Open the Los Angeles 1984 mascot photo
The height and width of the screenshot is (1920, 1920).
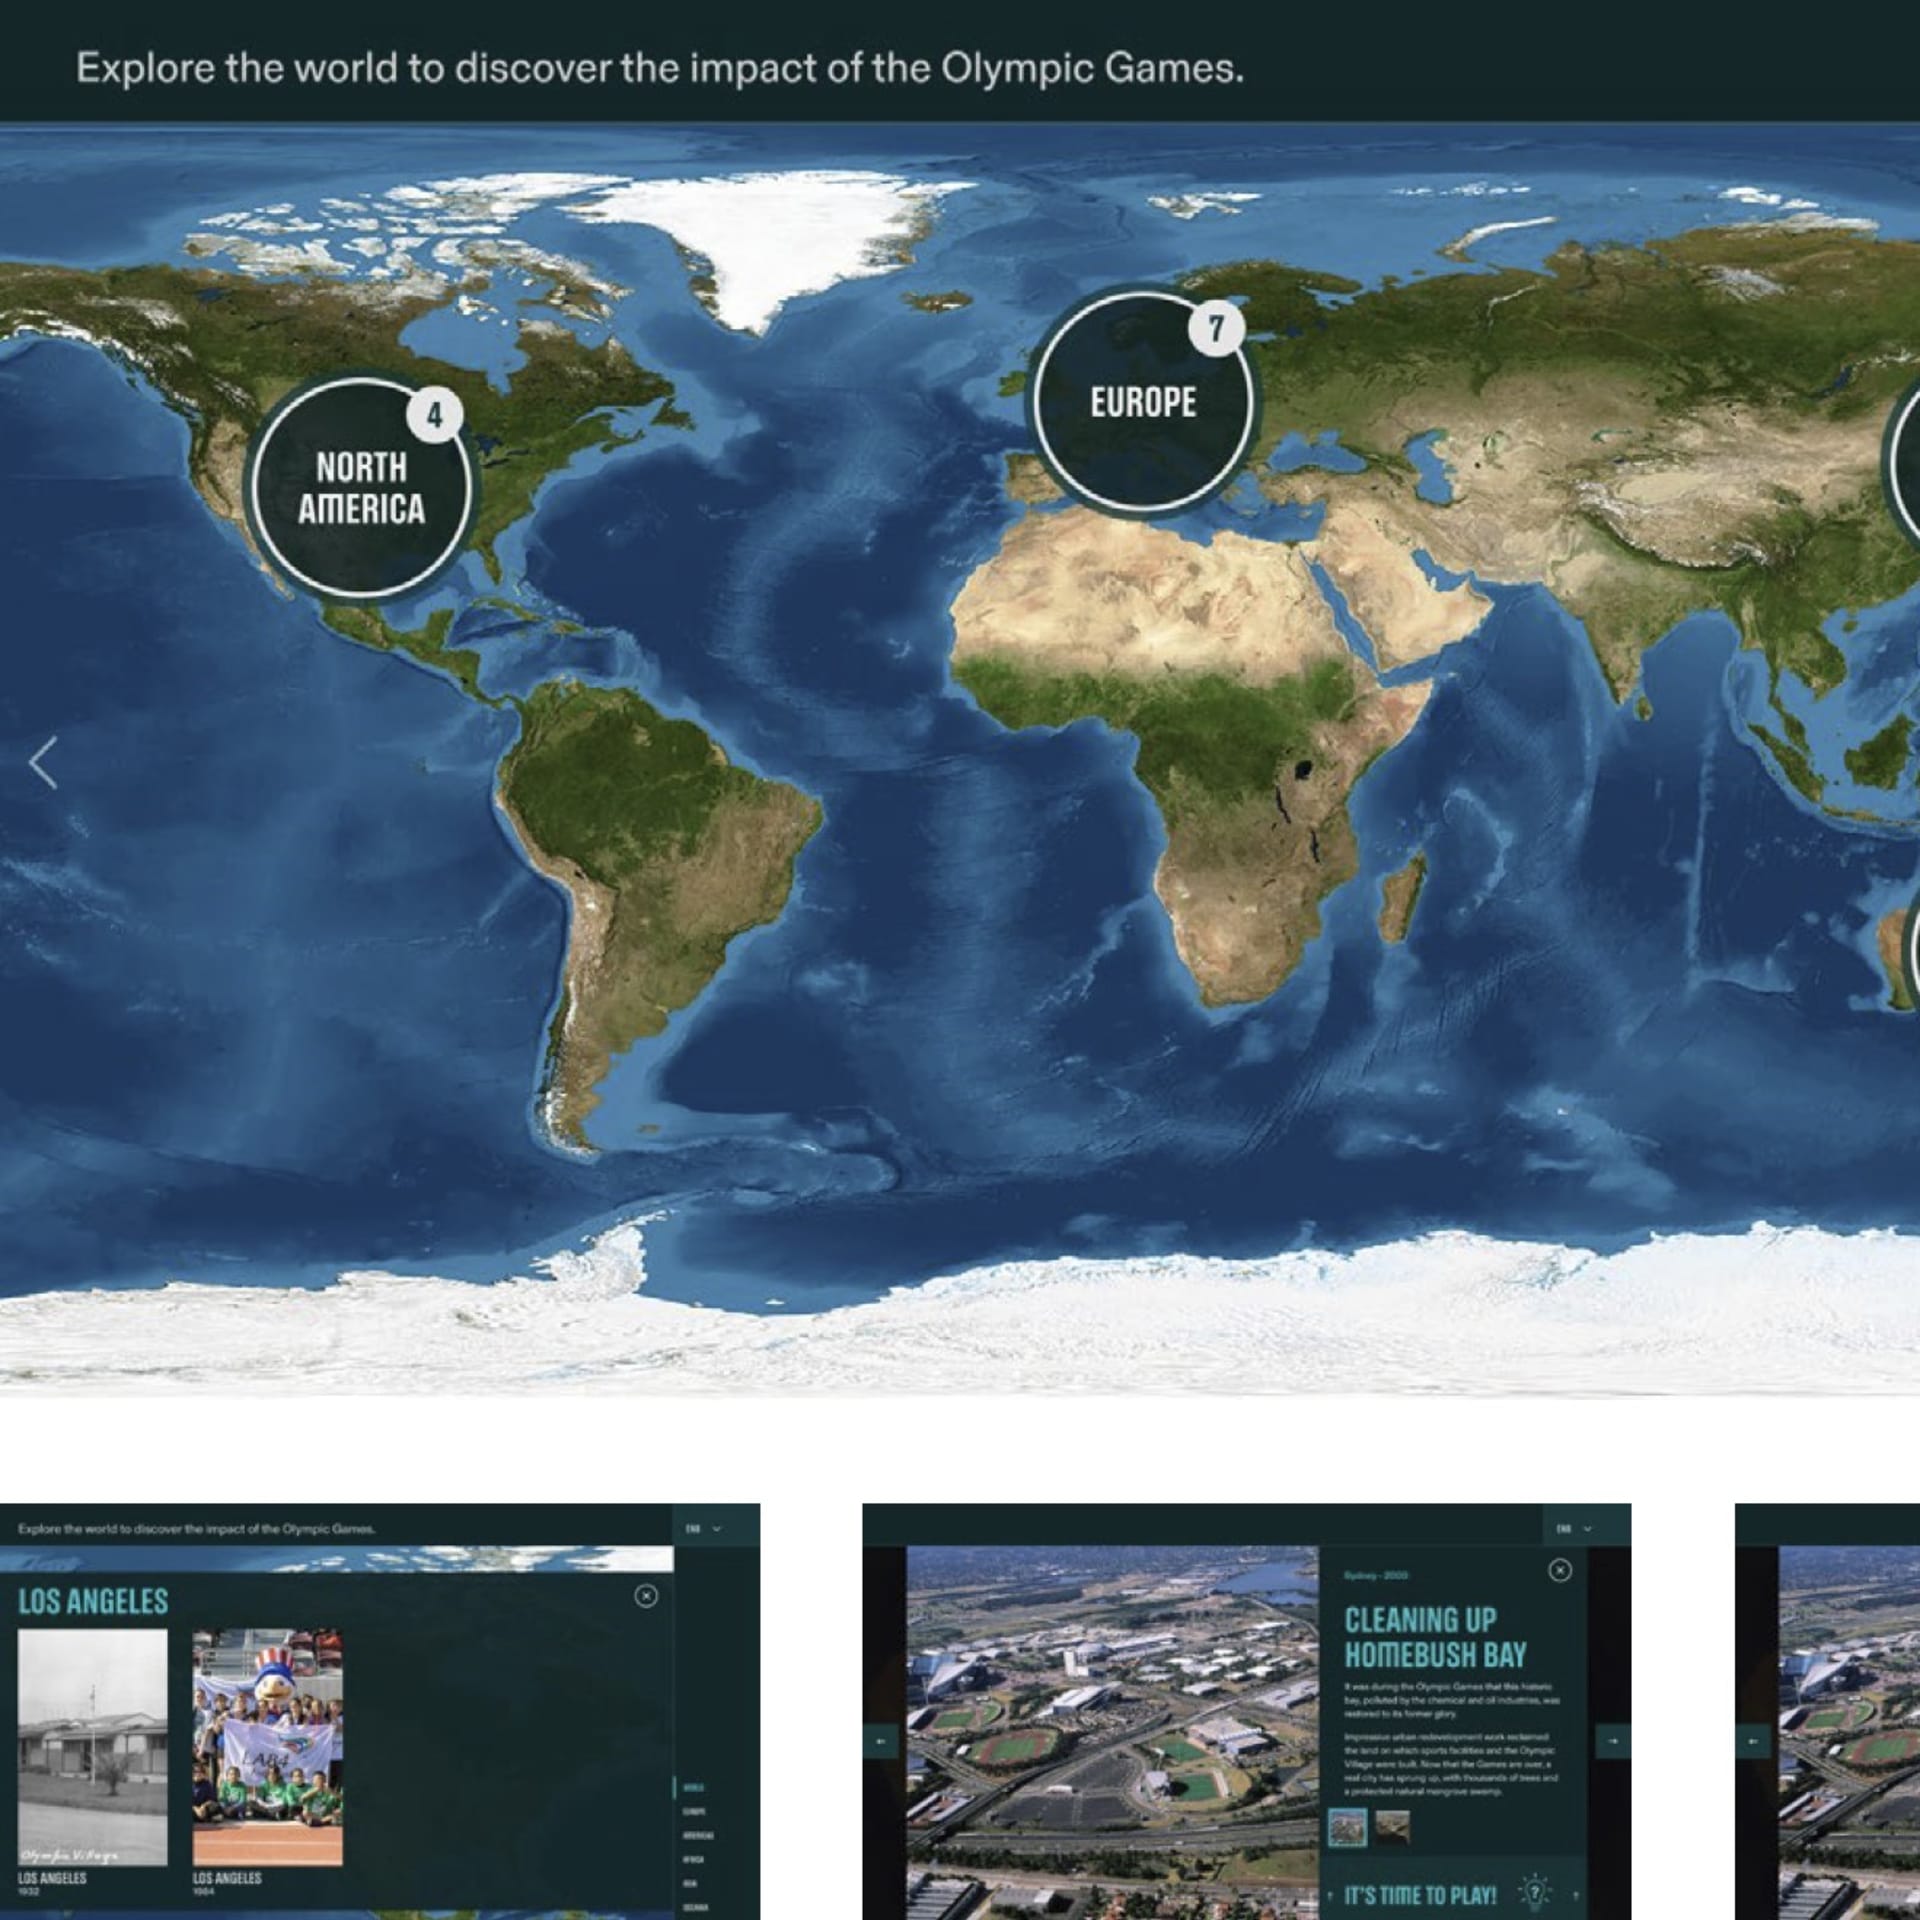[267, 1747]
